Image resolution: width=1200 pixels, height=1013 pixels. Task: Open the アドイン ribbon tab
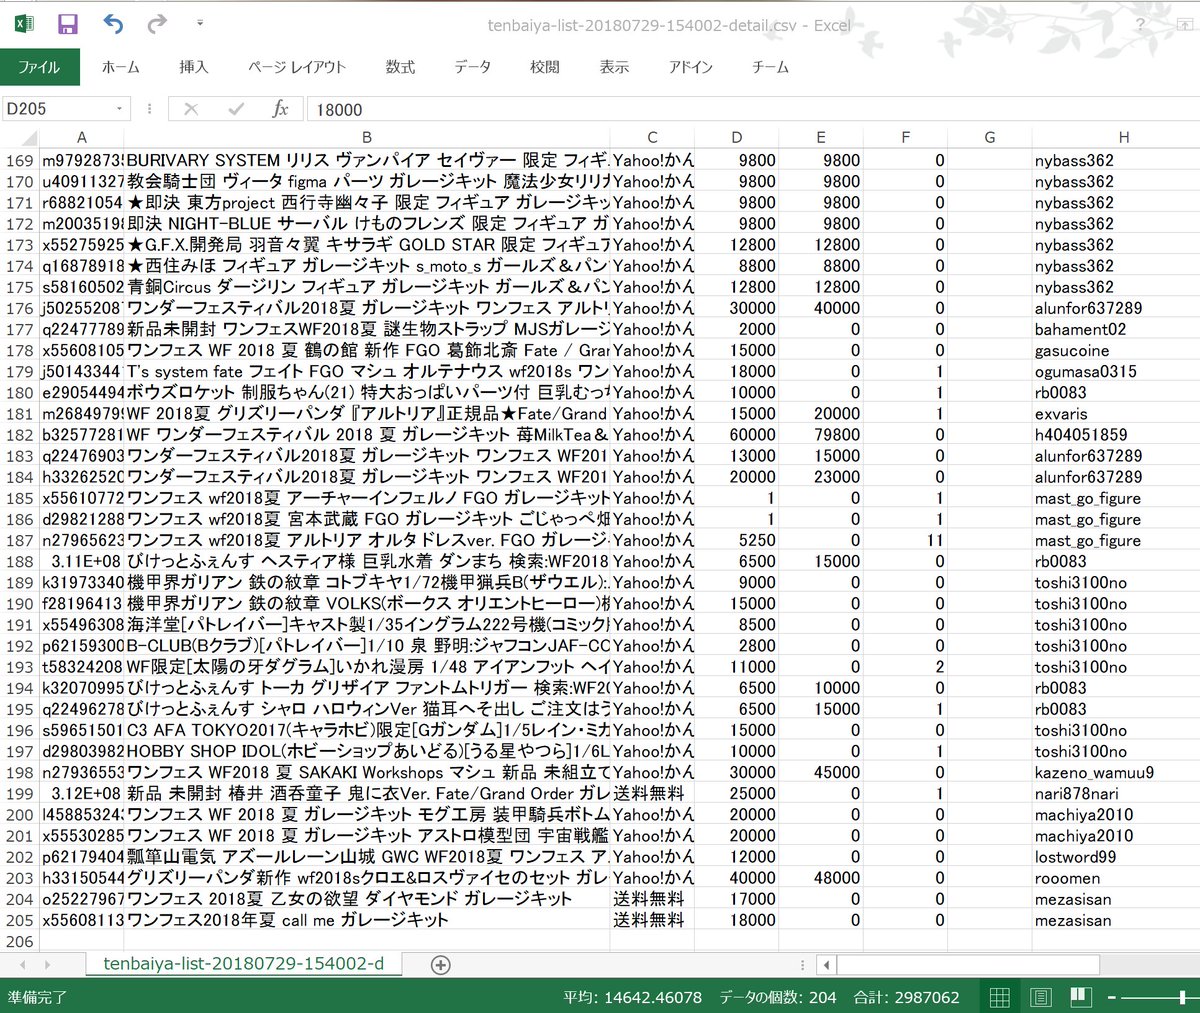point(690,67)
